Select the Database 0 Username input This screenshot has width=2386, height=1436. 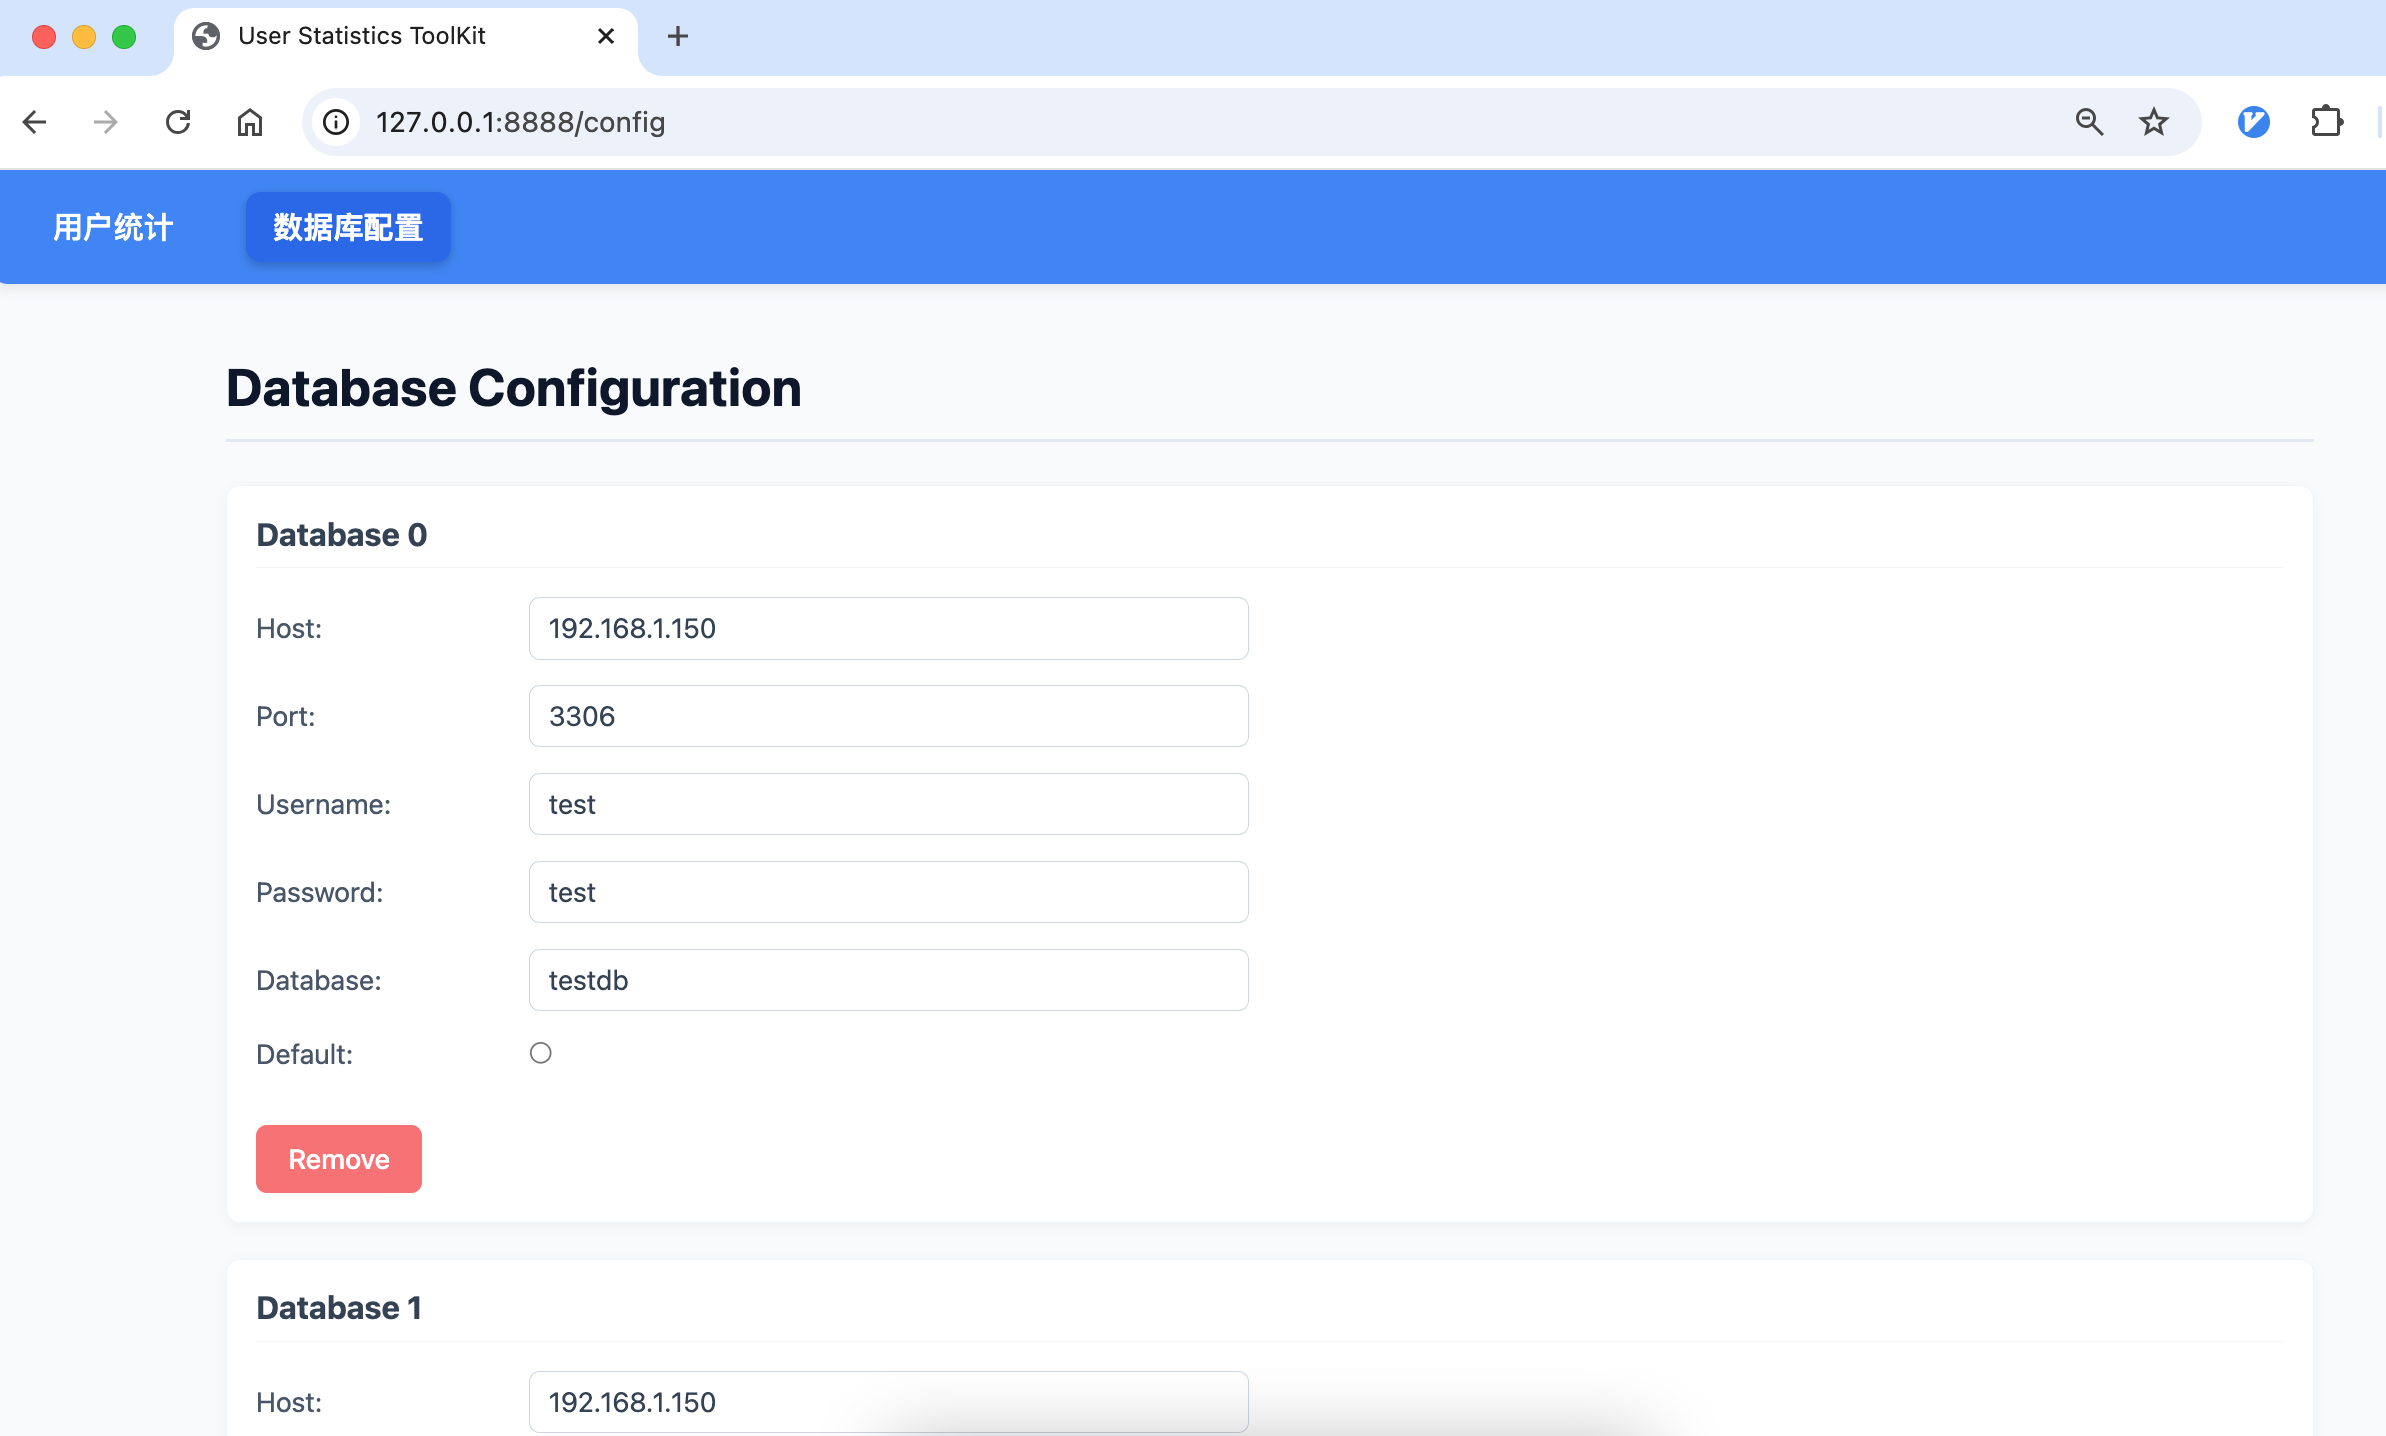(888, 805)
